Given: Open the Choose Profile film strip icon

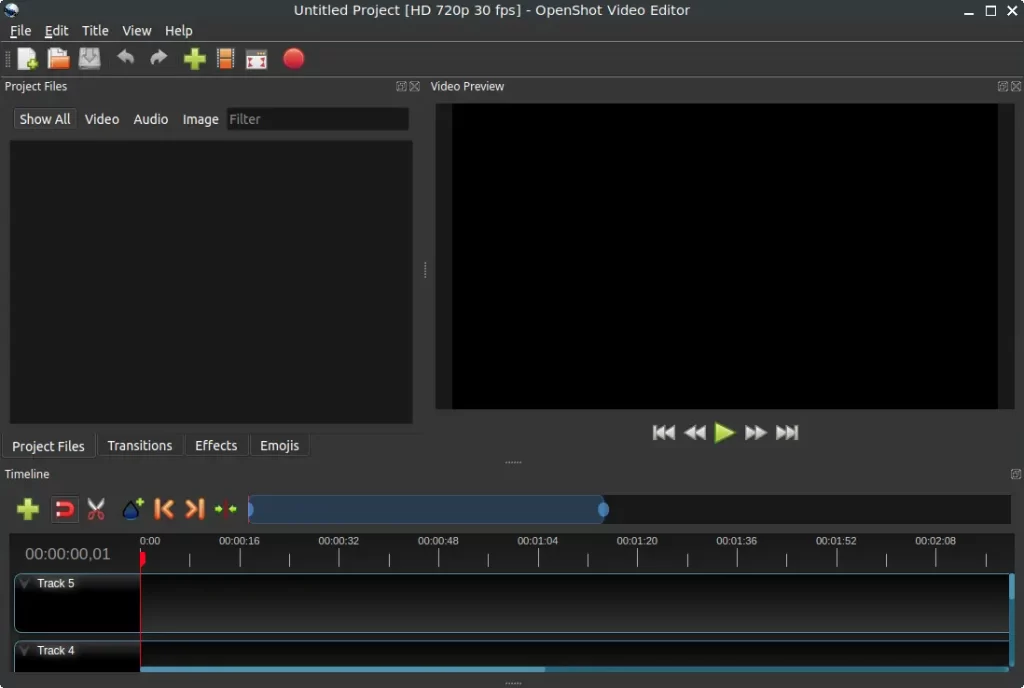Looking at the screenshot, I should coord(225,59).
